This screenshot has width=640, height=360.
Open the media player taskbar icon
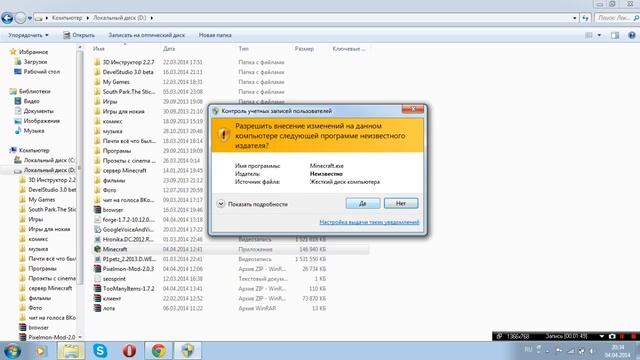[x=40, y=351]
